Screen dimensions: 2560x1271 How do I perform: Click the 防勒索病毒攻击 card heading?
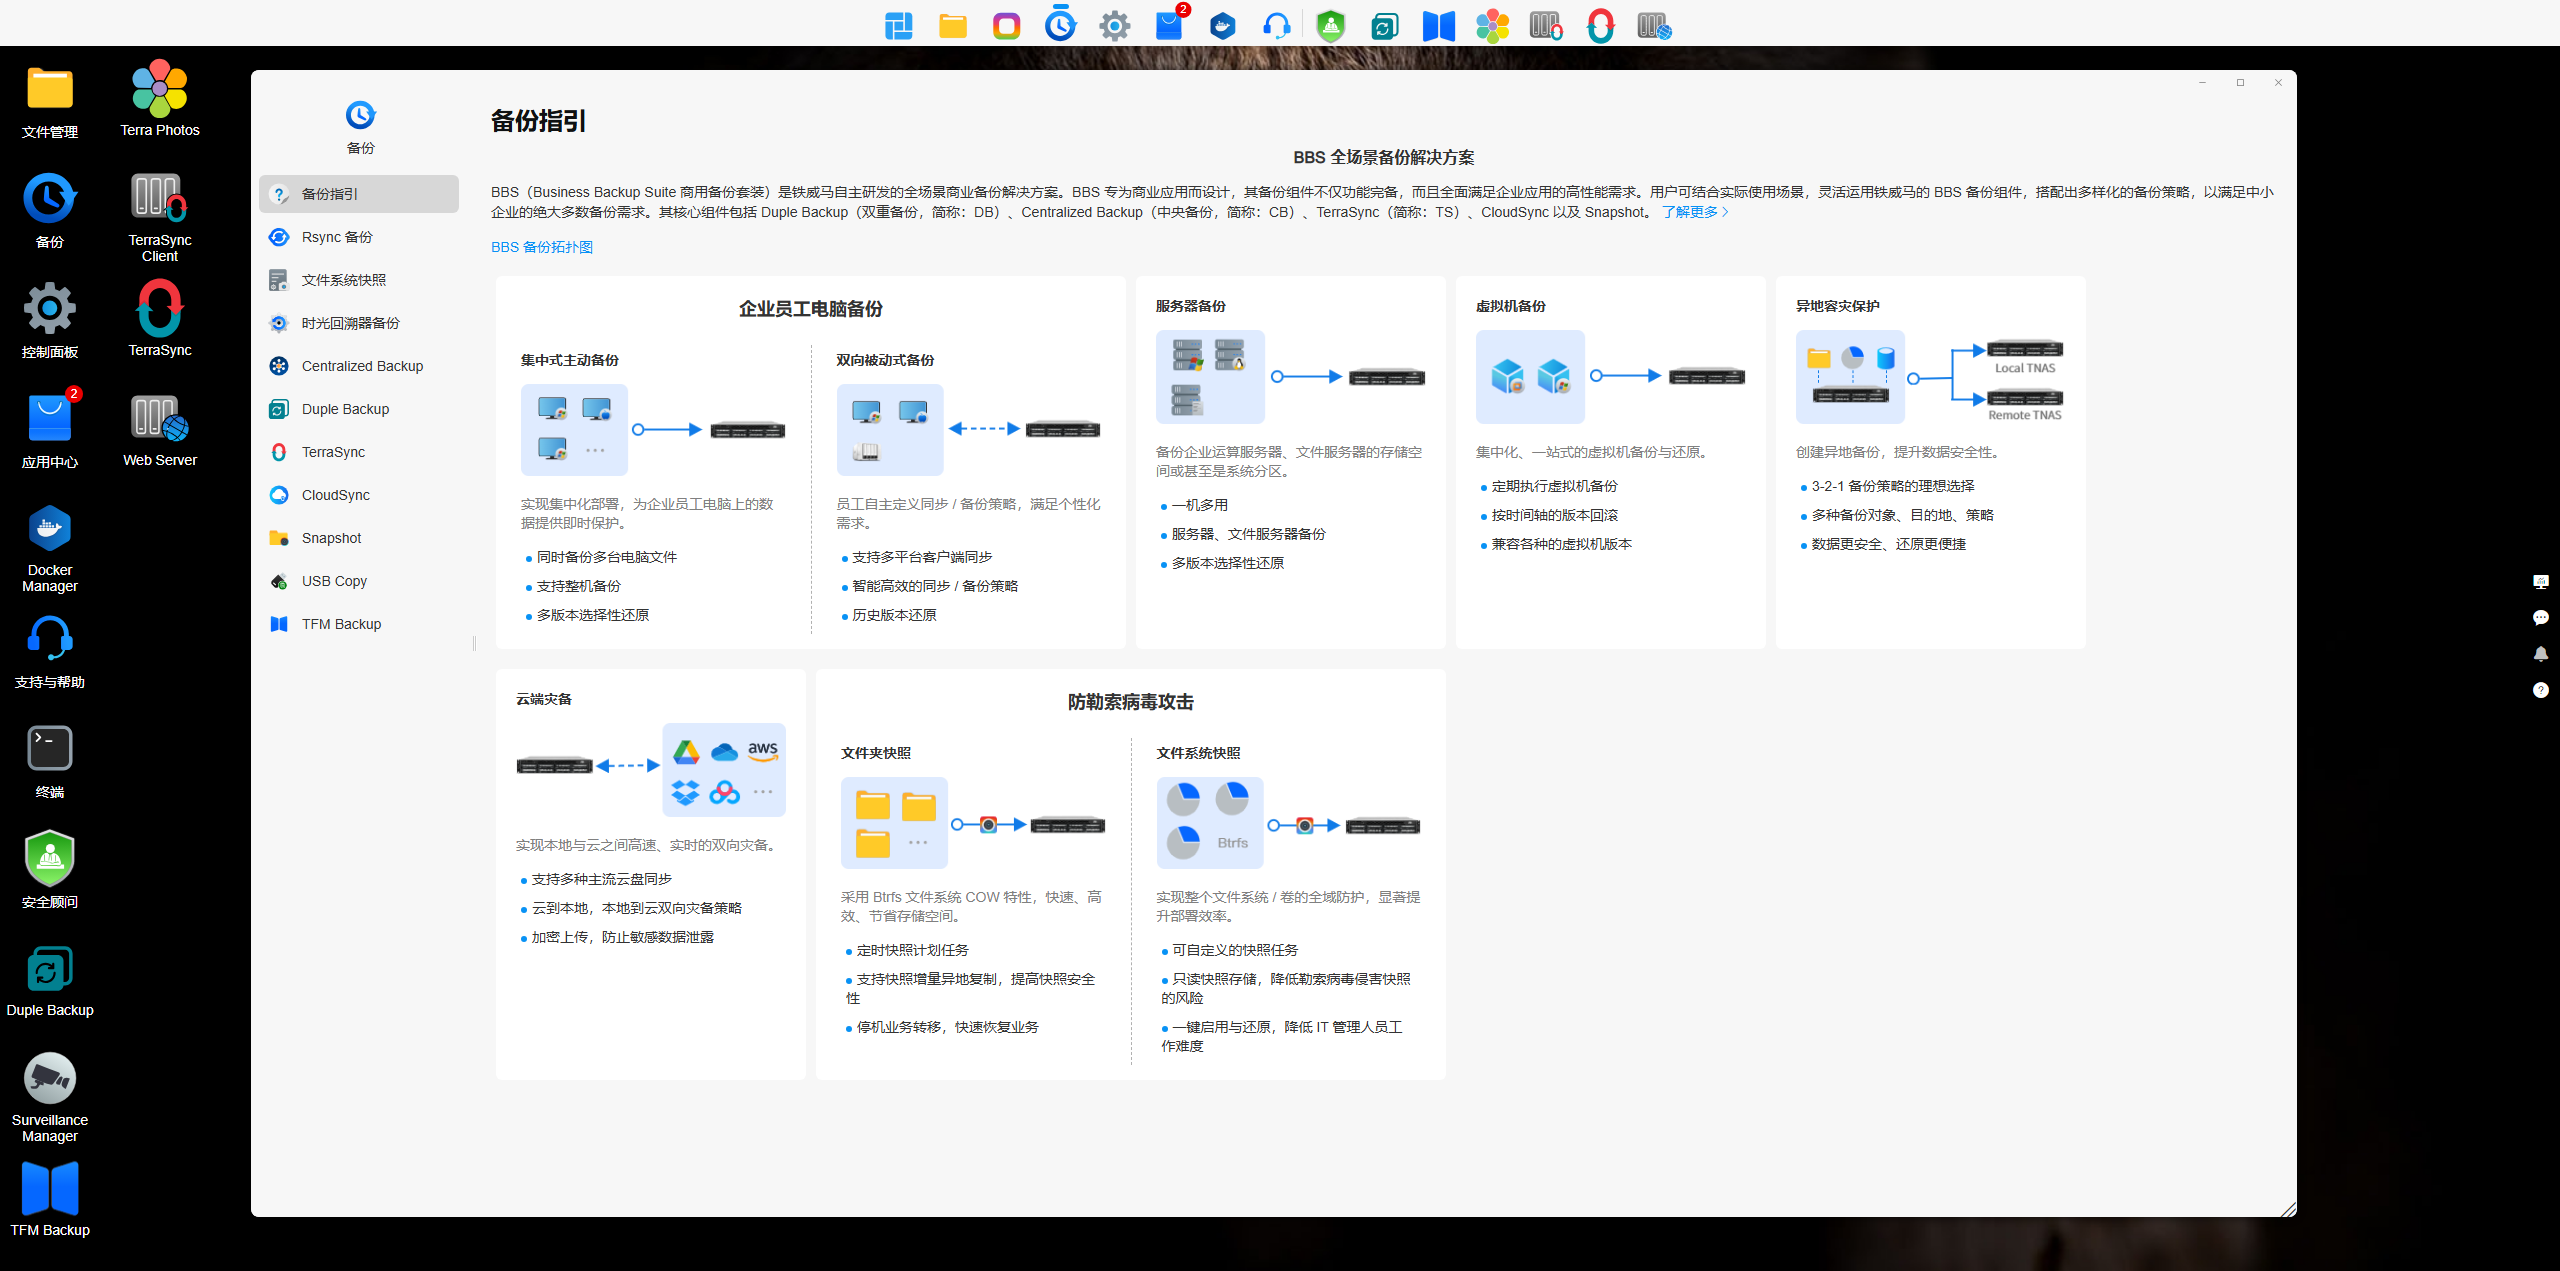[1130, 702]
